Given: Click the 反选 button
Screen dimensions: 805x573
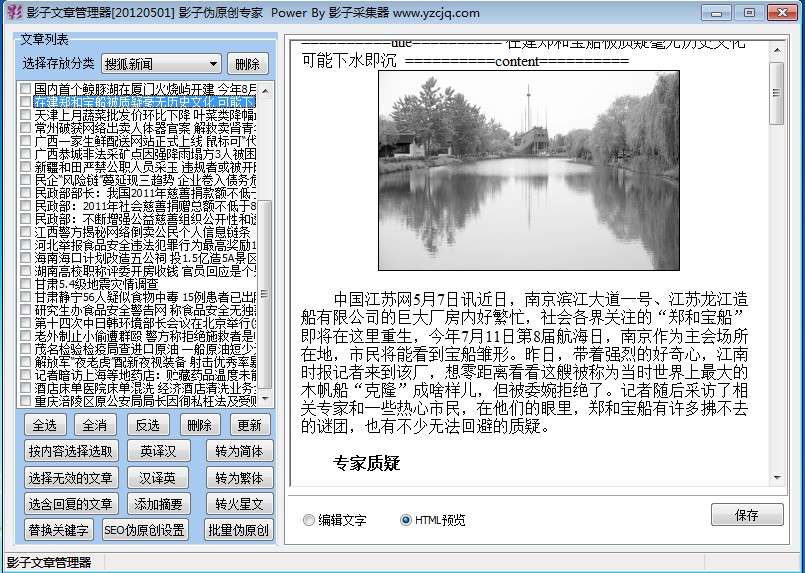Looking at the screenshot, I should pos(148,425).
